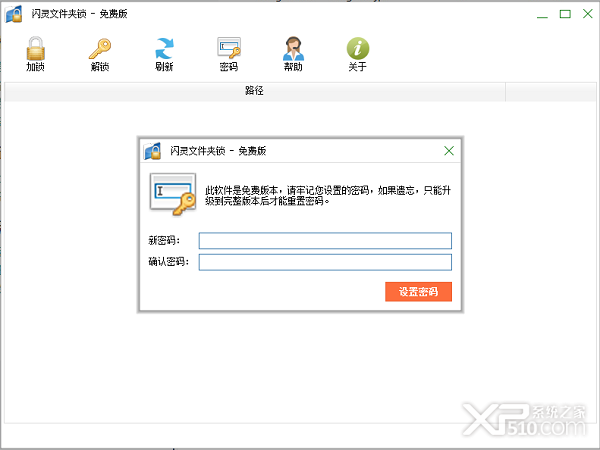
Task: Click the 确认密码 label text
Action: (x=168, y=262)
